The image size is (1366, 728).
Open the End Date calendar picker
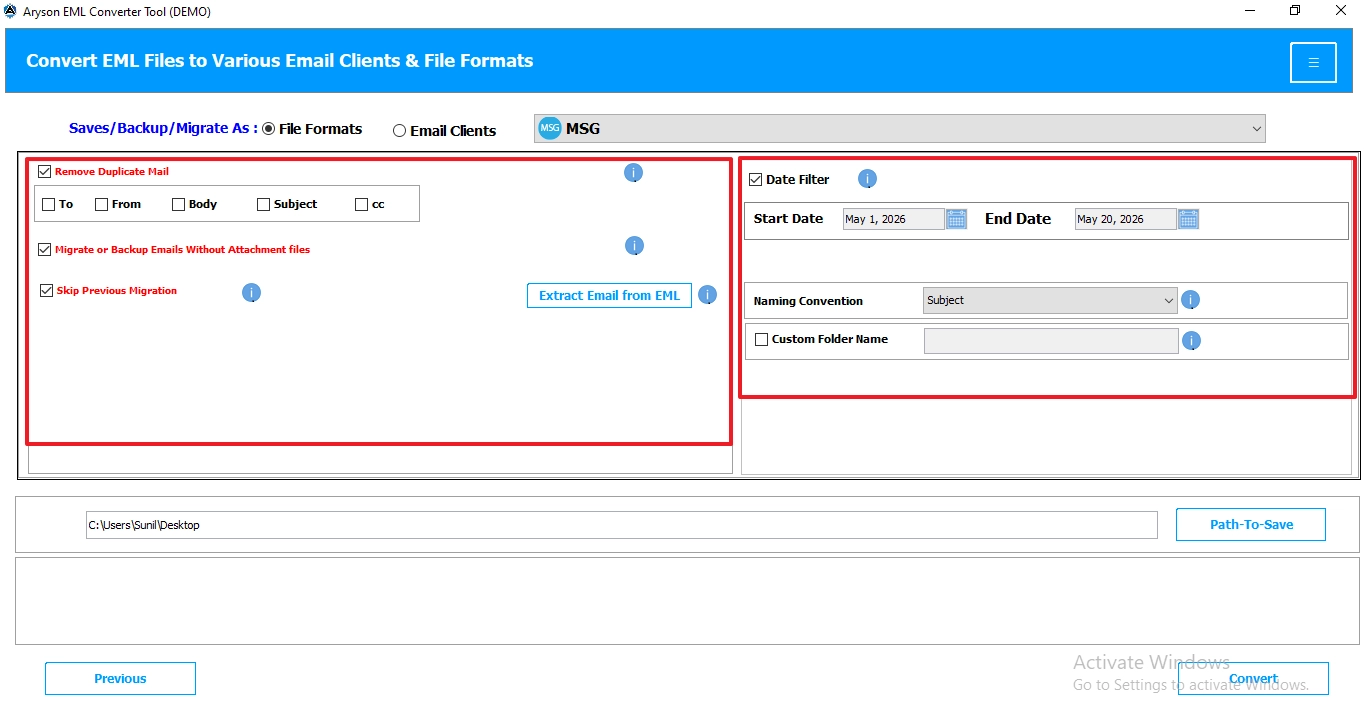point(1188,219)
